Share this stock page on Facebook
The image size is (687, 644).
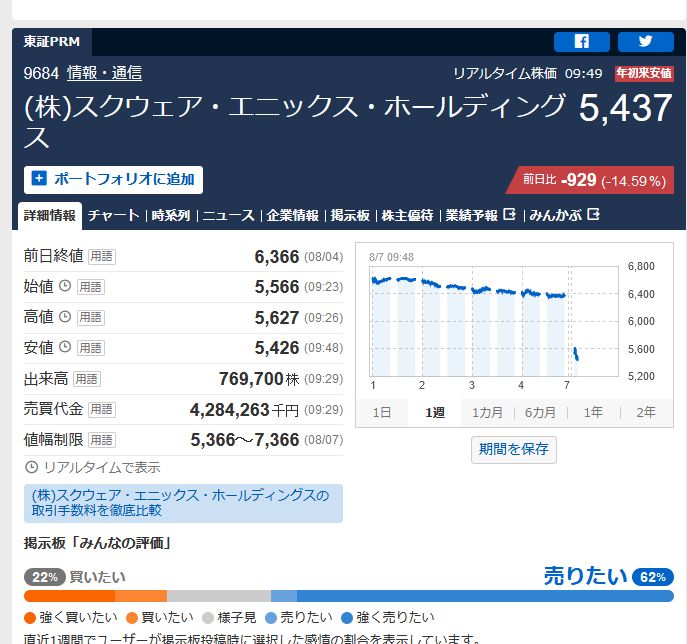581,42
